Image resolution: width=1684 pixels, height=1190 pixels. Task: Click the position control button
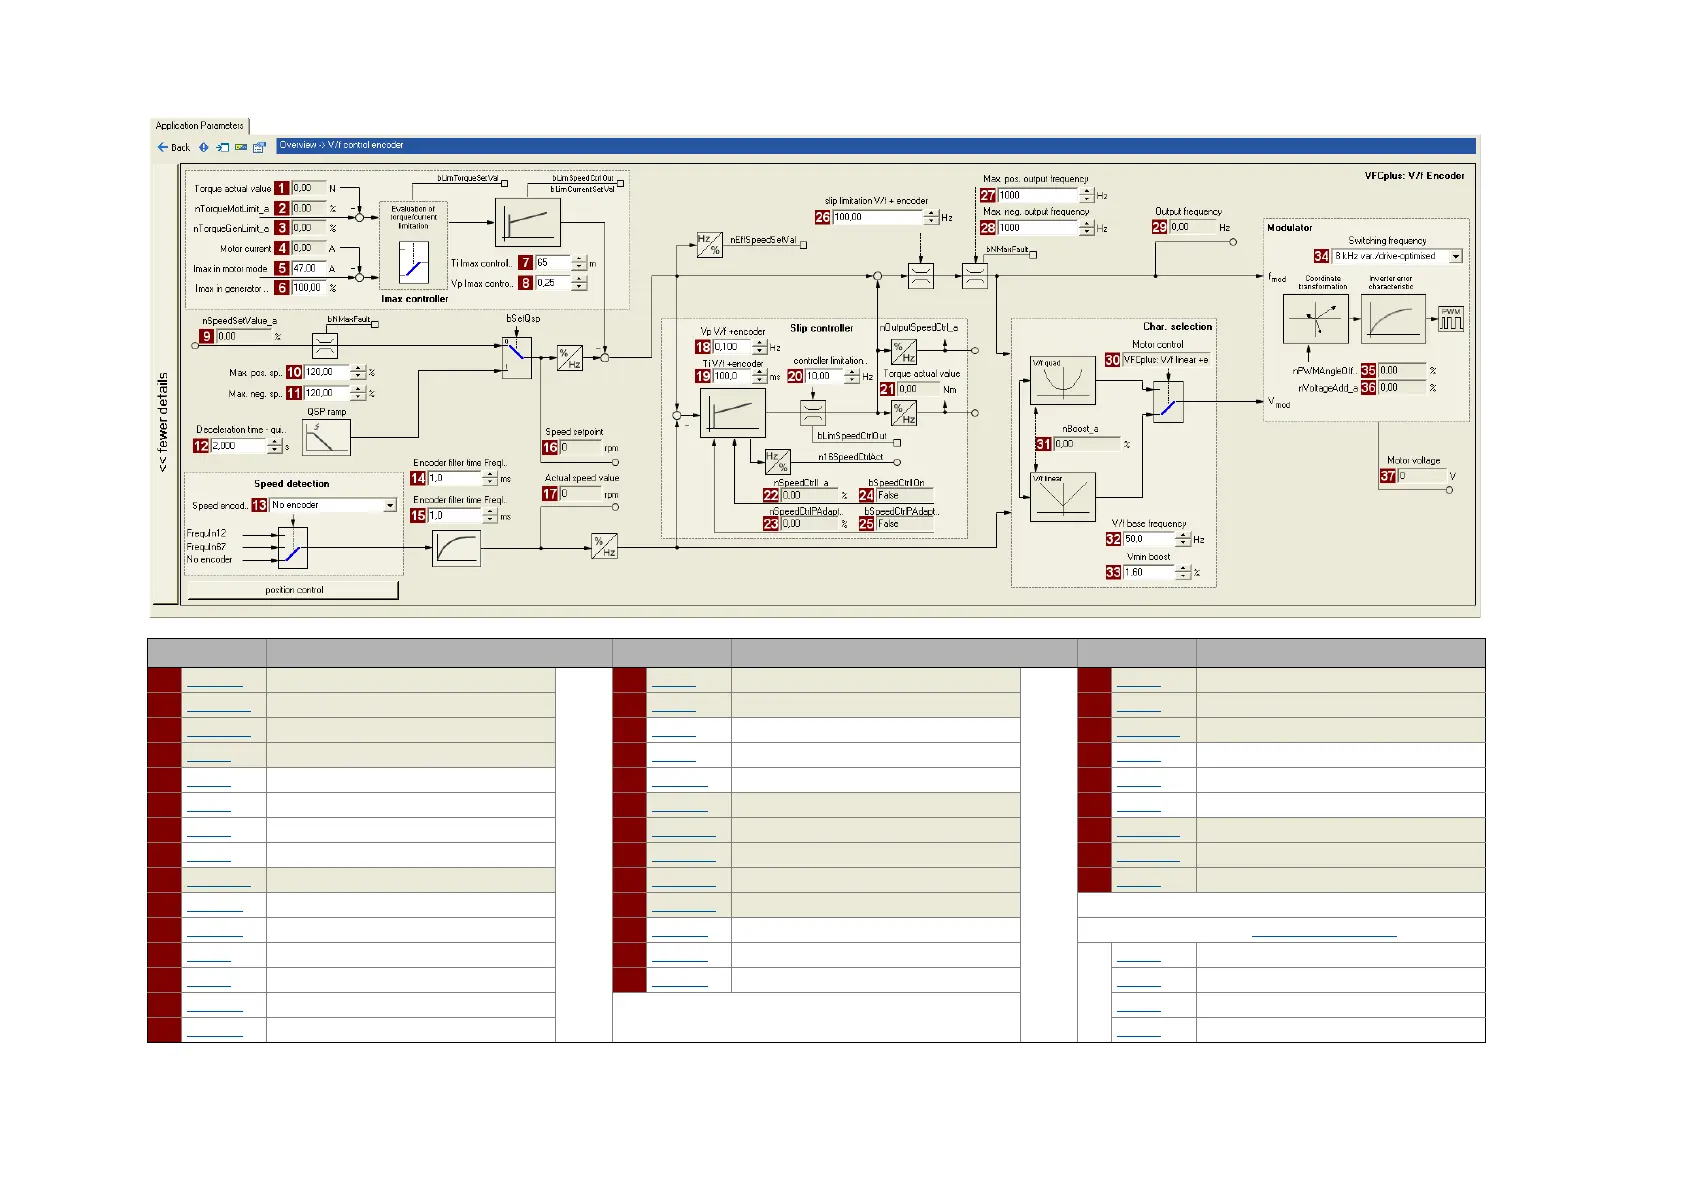click(293, 590)
